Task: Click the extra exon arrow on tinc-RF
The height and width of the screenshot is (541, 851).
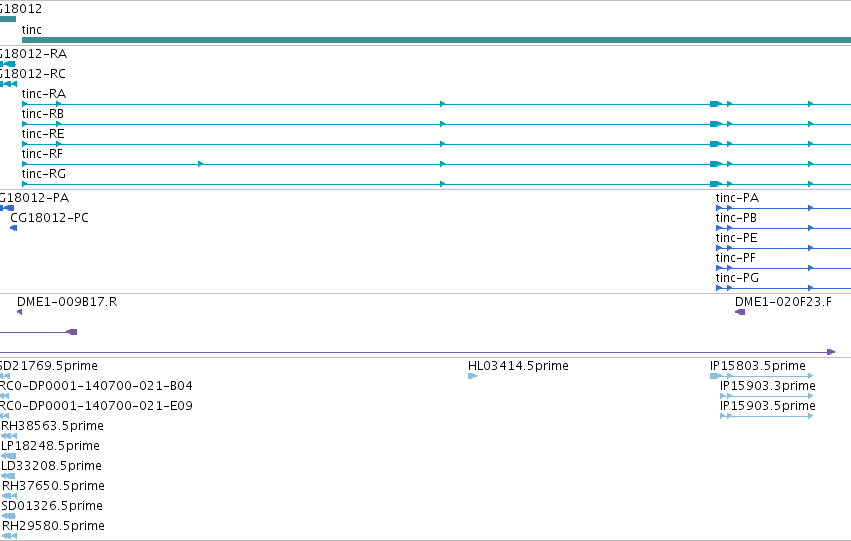Action: point(200,164)
